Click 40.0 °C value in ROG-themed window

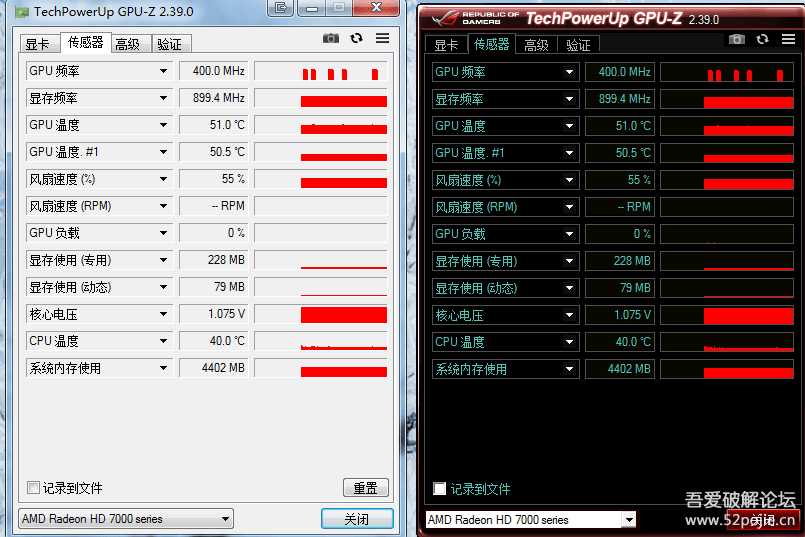point(620,342)
